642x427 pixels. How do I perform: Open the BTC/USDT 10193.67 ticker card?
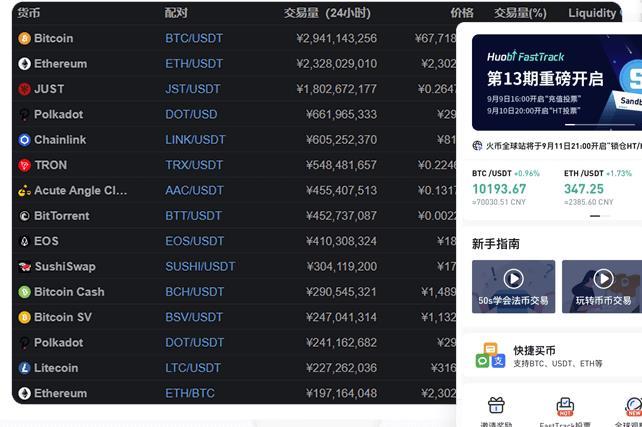[x=506, y=188]
